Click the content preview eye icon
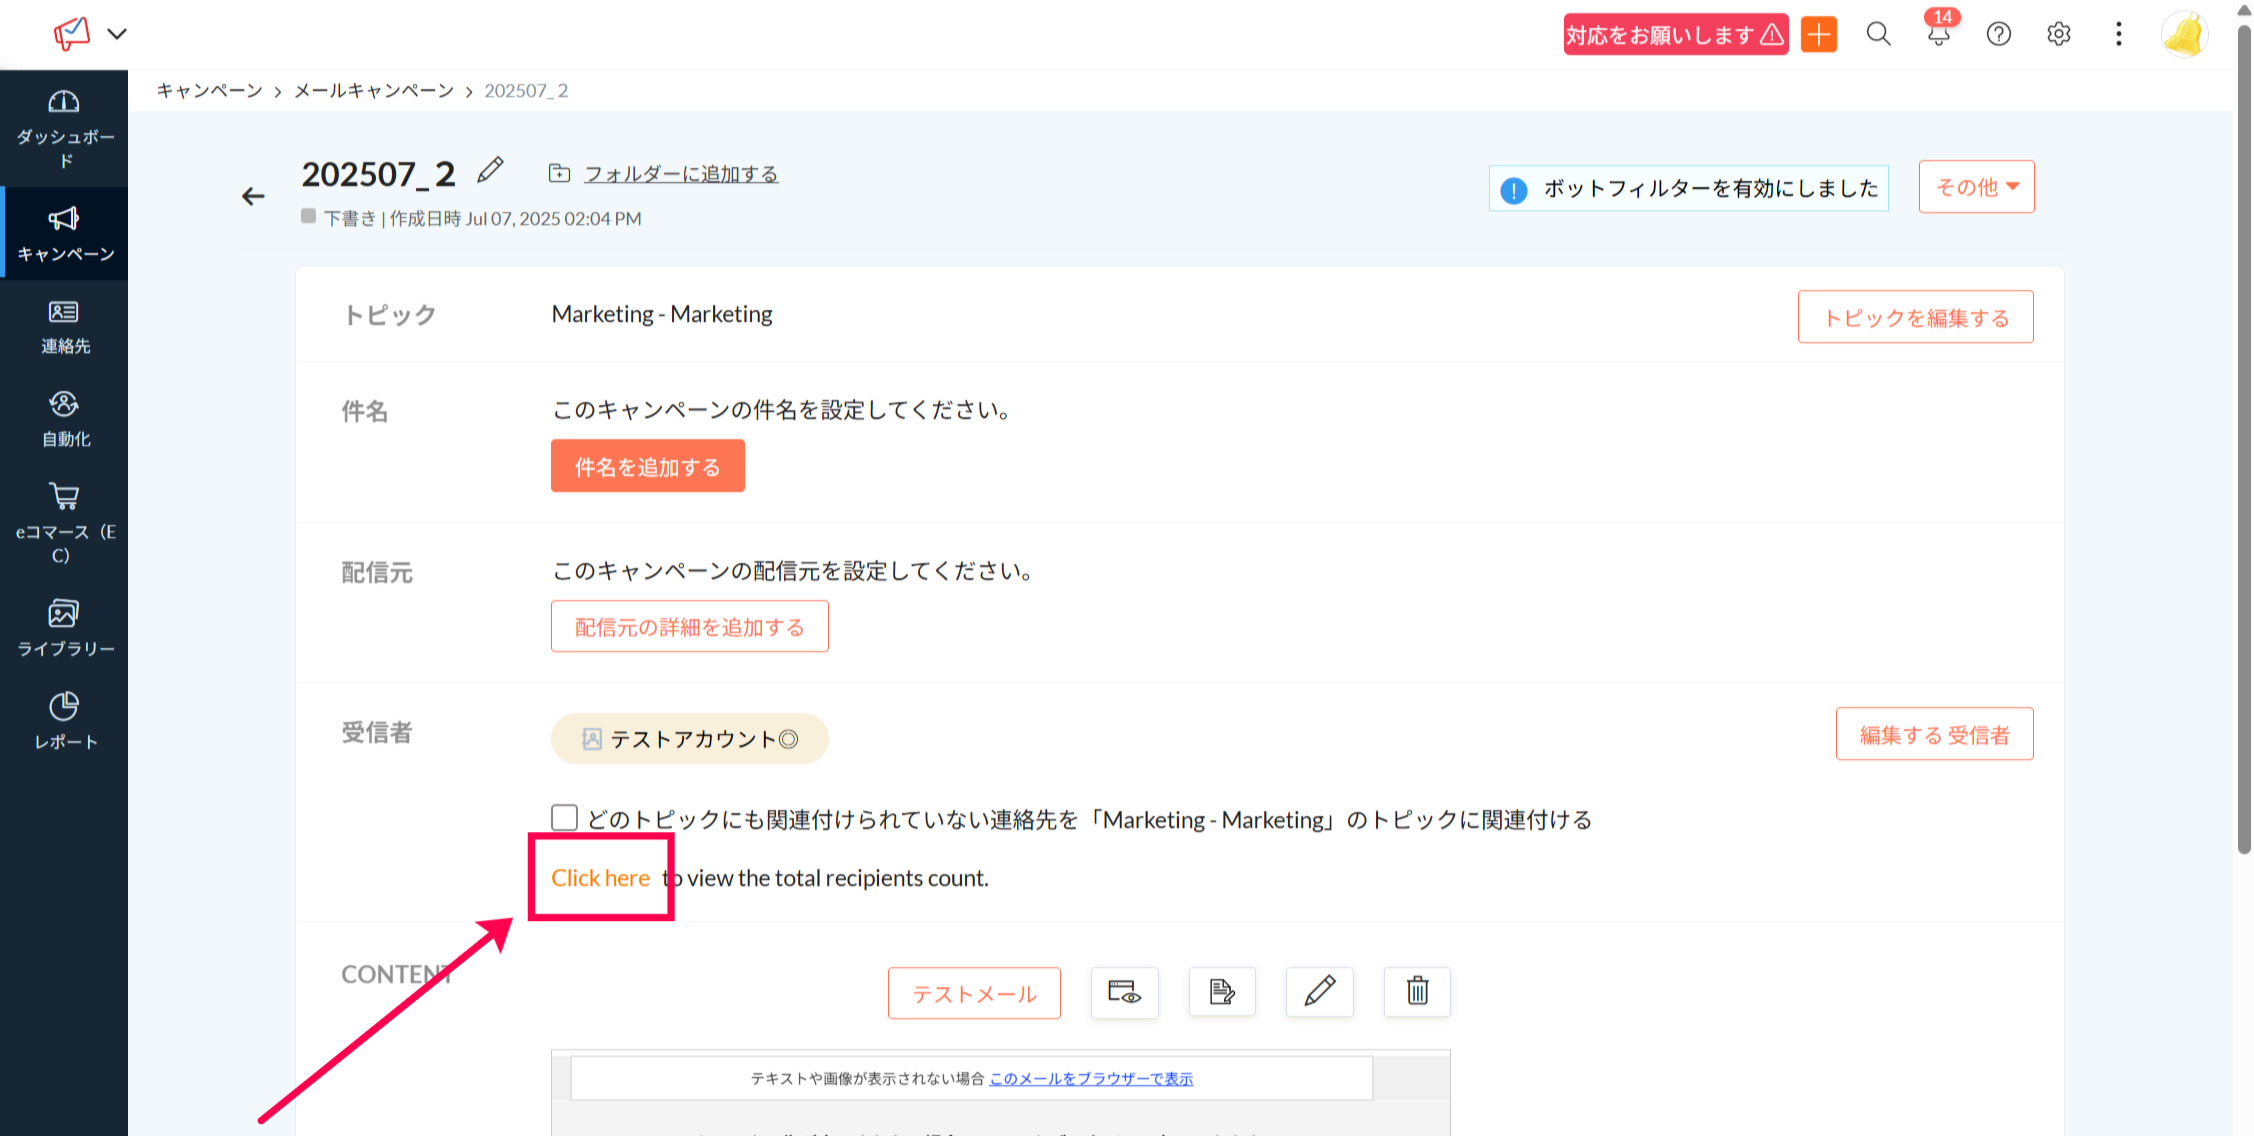 (1124, 992)
